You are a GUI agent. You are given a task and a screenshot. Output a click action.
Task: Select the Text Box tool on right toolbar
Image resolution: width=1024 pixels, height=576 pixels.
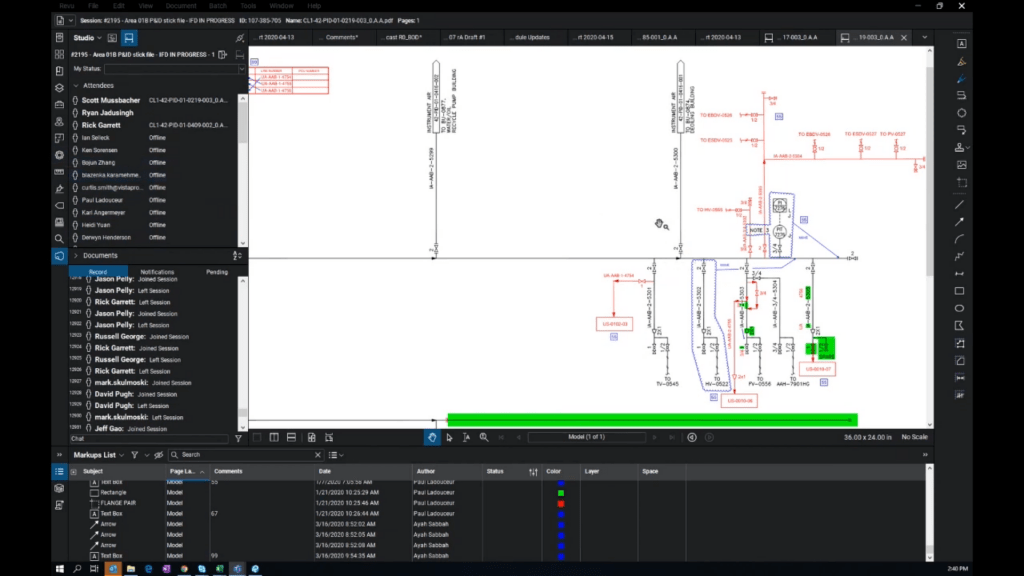point(962,44)
